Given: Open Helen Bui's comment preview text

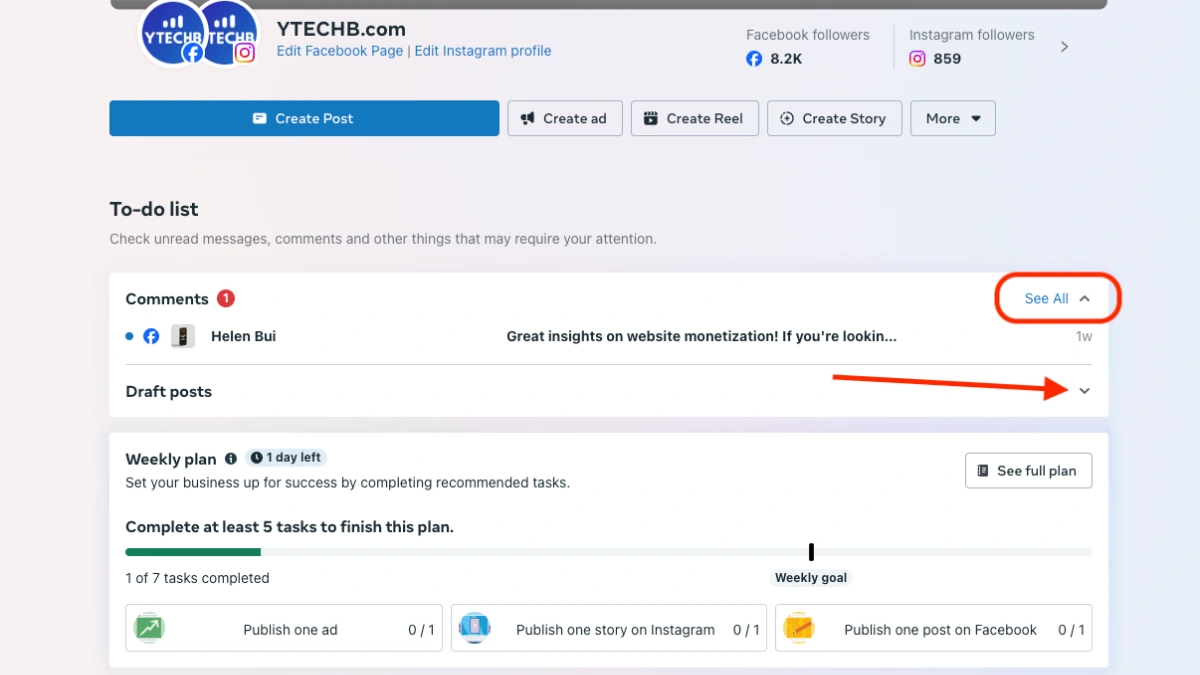Looking at the screenshot, I should point(702,337).
